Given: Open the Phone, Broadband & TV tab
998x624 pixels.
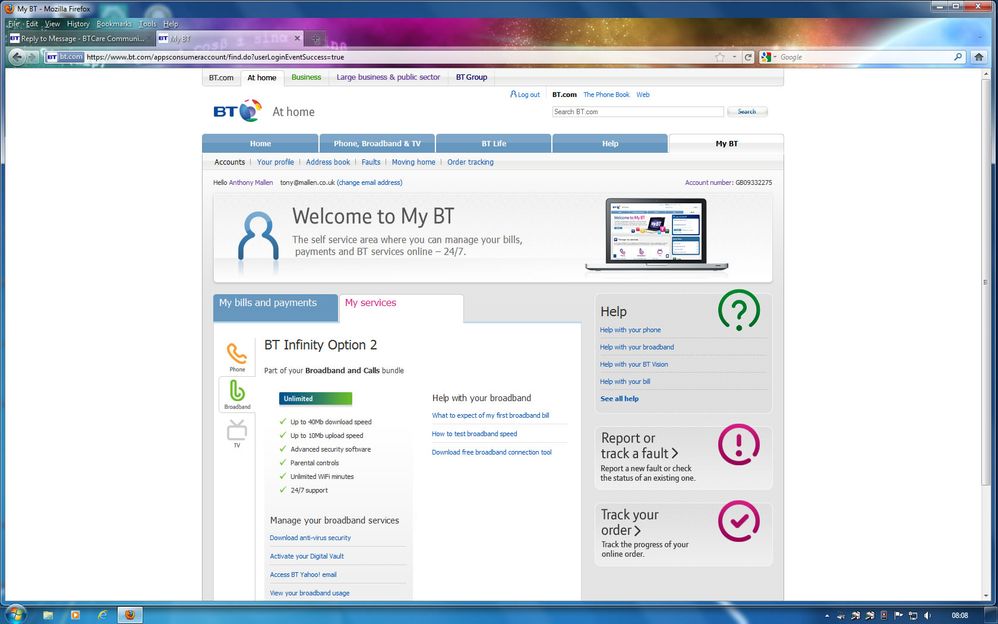Looking at the screenshot, I should tap(377, 143).
